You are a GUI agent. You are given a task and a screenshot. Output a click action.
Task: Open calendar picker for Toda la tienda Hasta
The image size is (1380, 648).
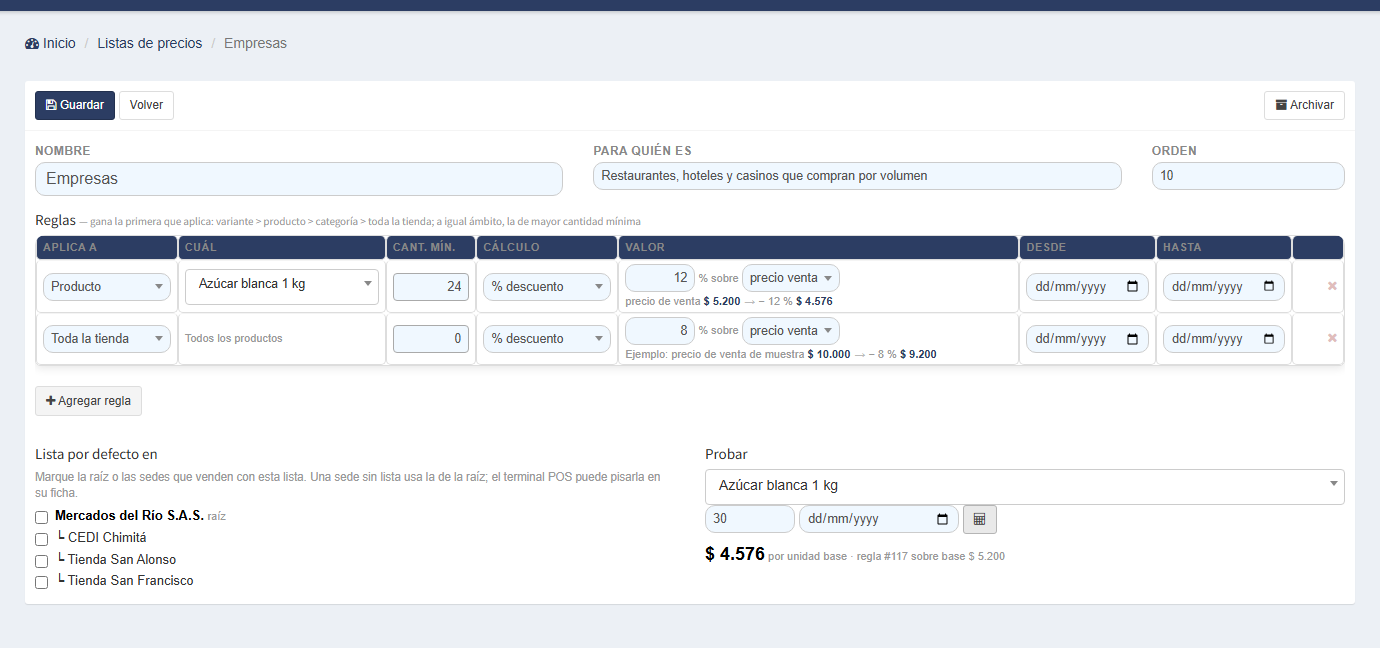click(x=1268, y=339)
